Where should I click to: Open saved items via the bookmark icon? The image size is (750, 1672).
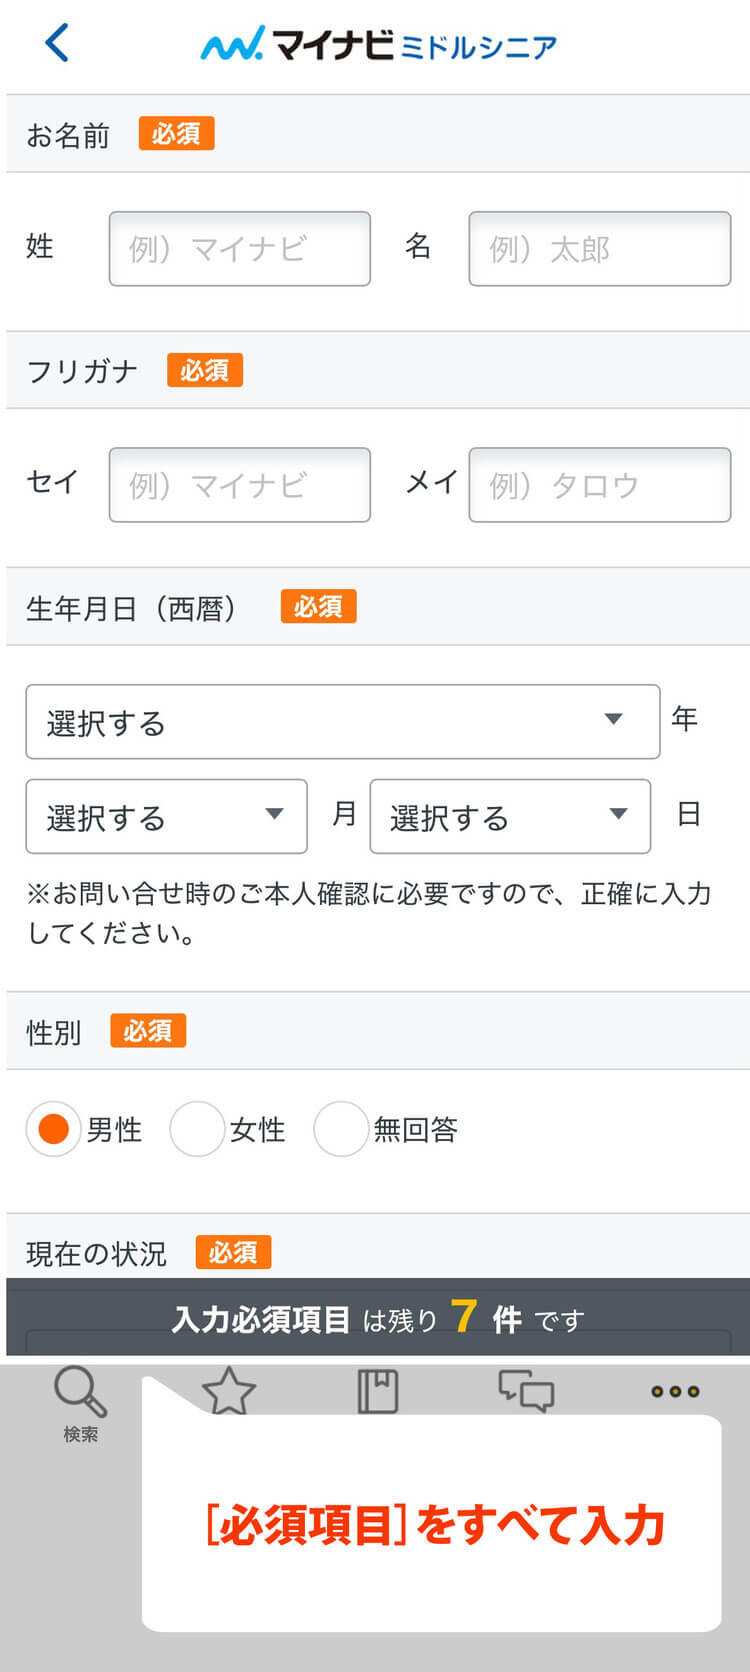(x=377, y=1390)
